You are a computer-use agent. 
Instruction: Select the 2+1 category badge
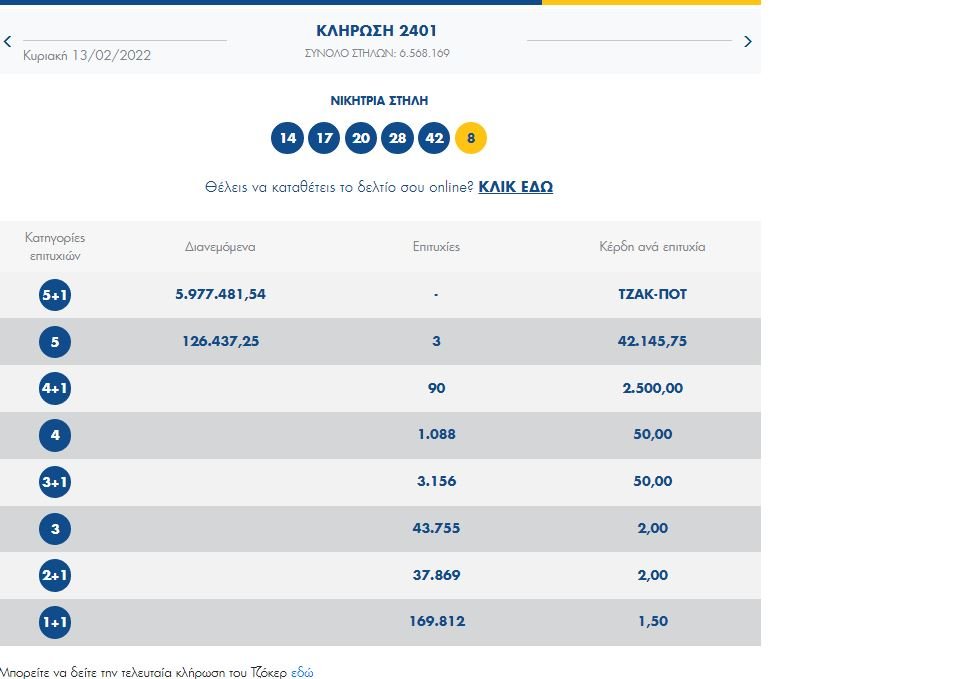tap(55, 575)
